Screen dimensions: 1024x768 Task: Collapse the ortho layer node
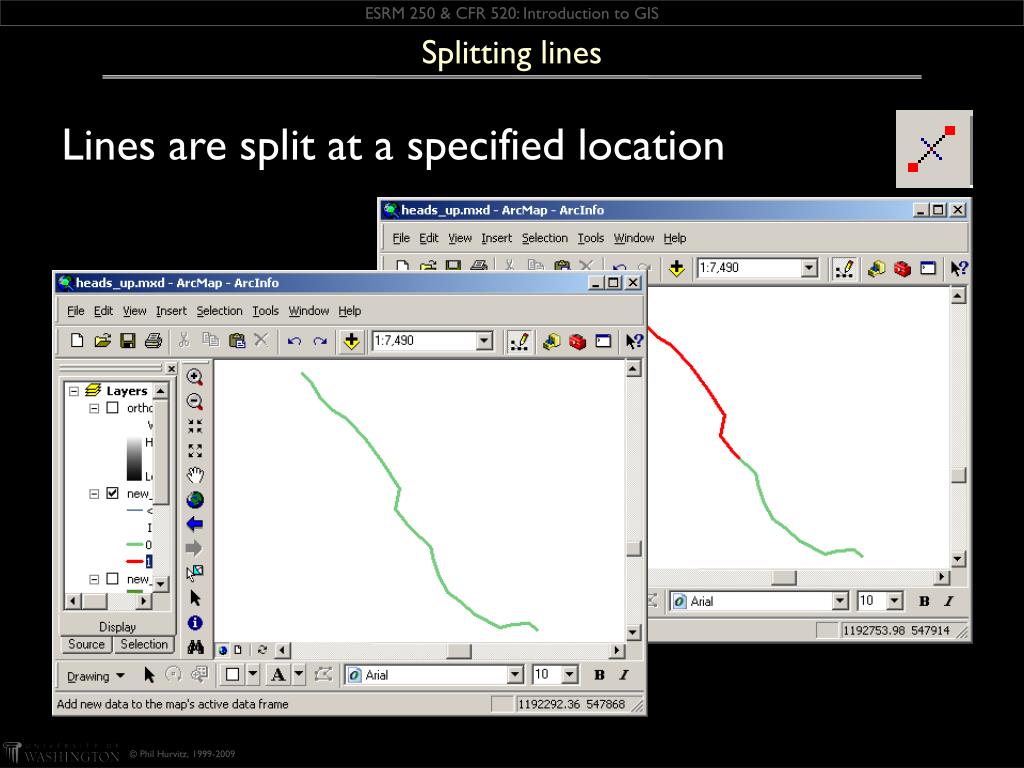tap(94, 408)
